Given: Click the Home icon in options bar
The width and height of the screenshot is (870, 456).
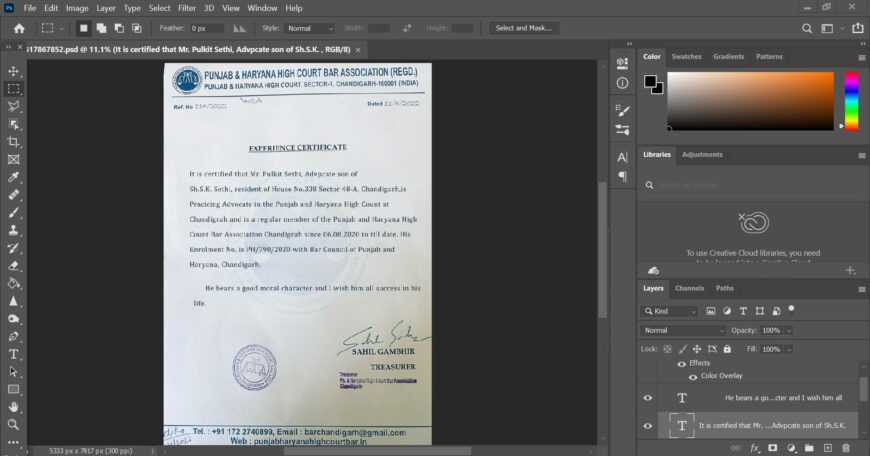Looking at the screenshot, I should click(19, 28).
